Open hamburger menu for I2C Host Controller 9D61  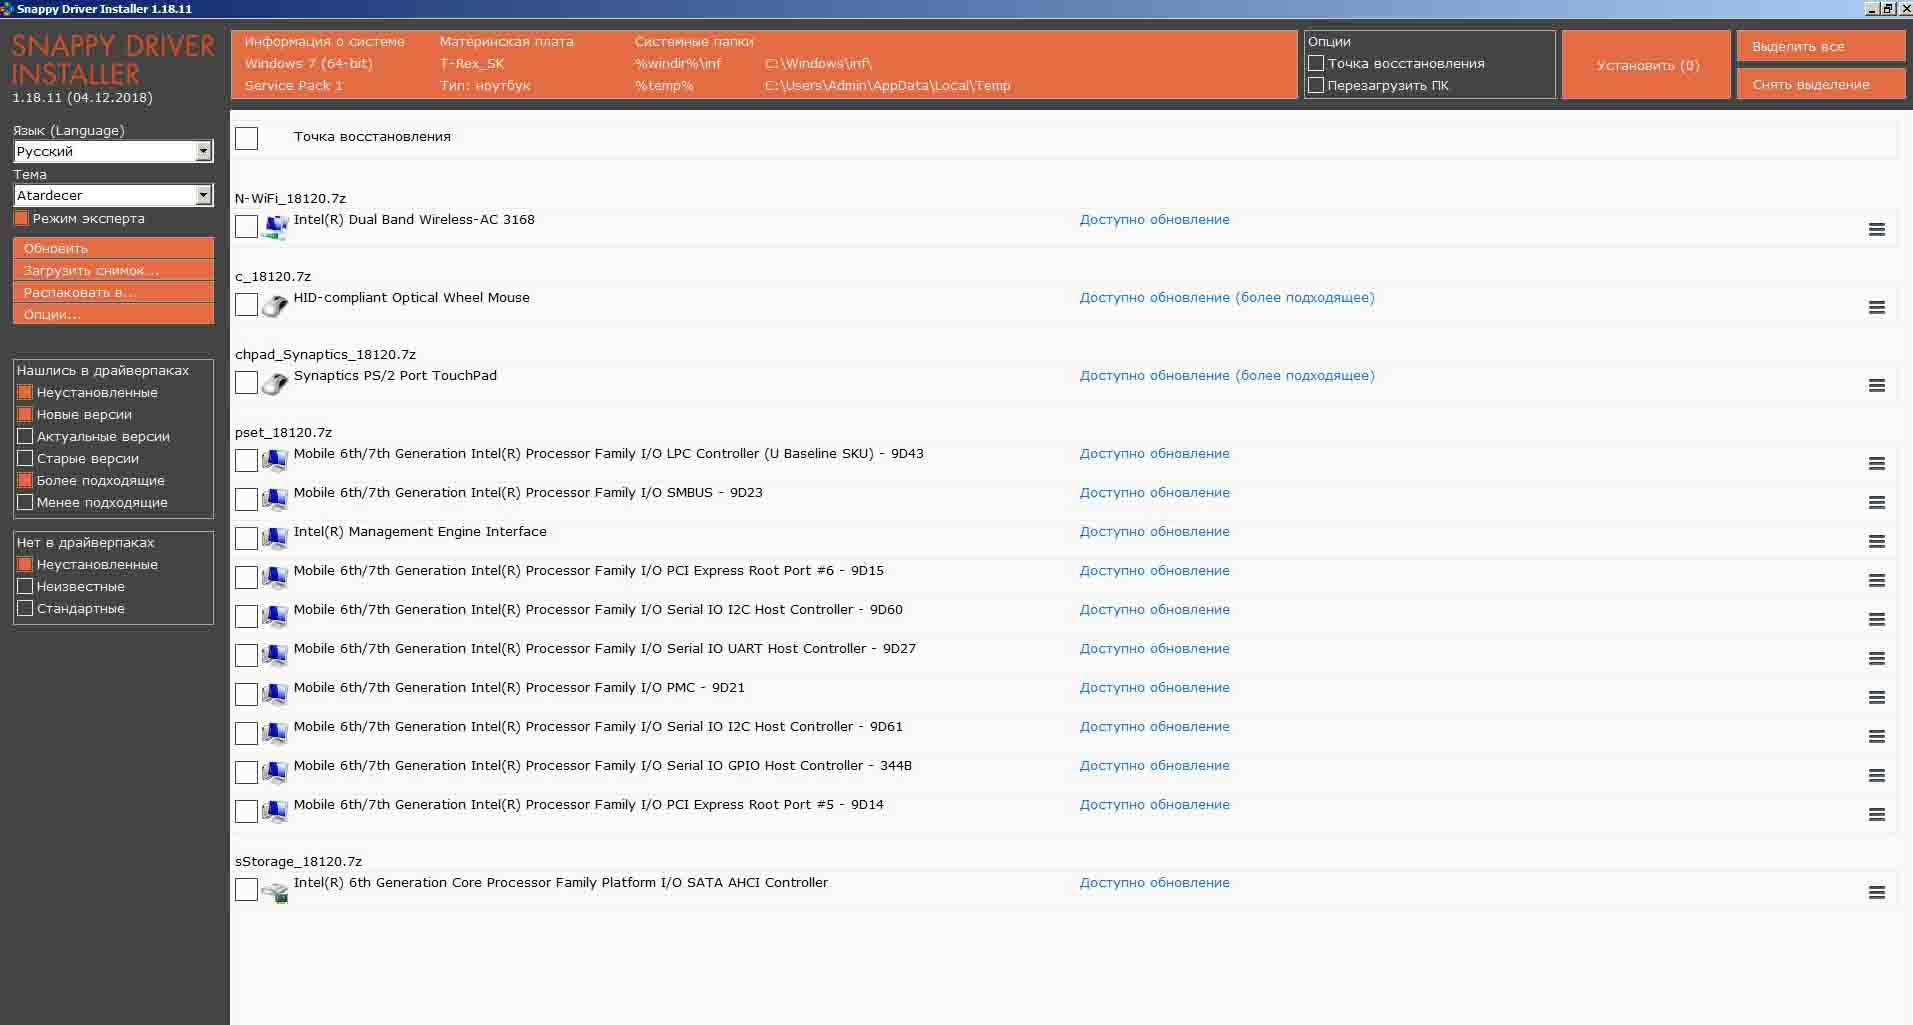[1876, 737]
